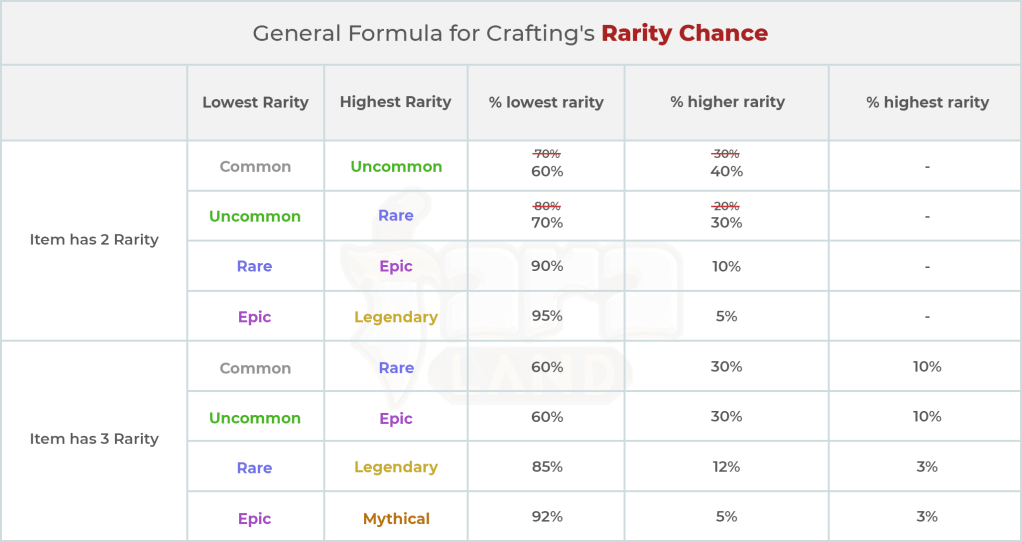Screen dimensions: 1022x542
Task: Click the orange "Mythical" rarity cell
Action: point(396,518)
